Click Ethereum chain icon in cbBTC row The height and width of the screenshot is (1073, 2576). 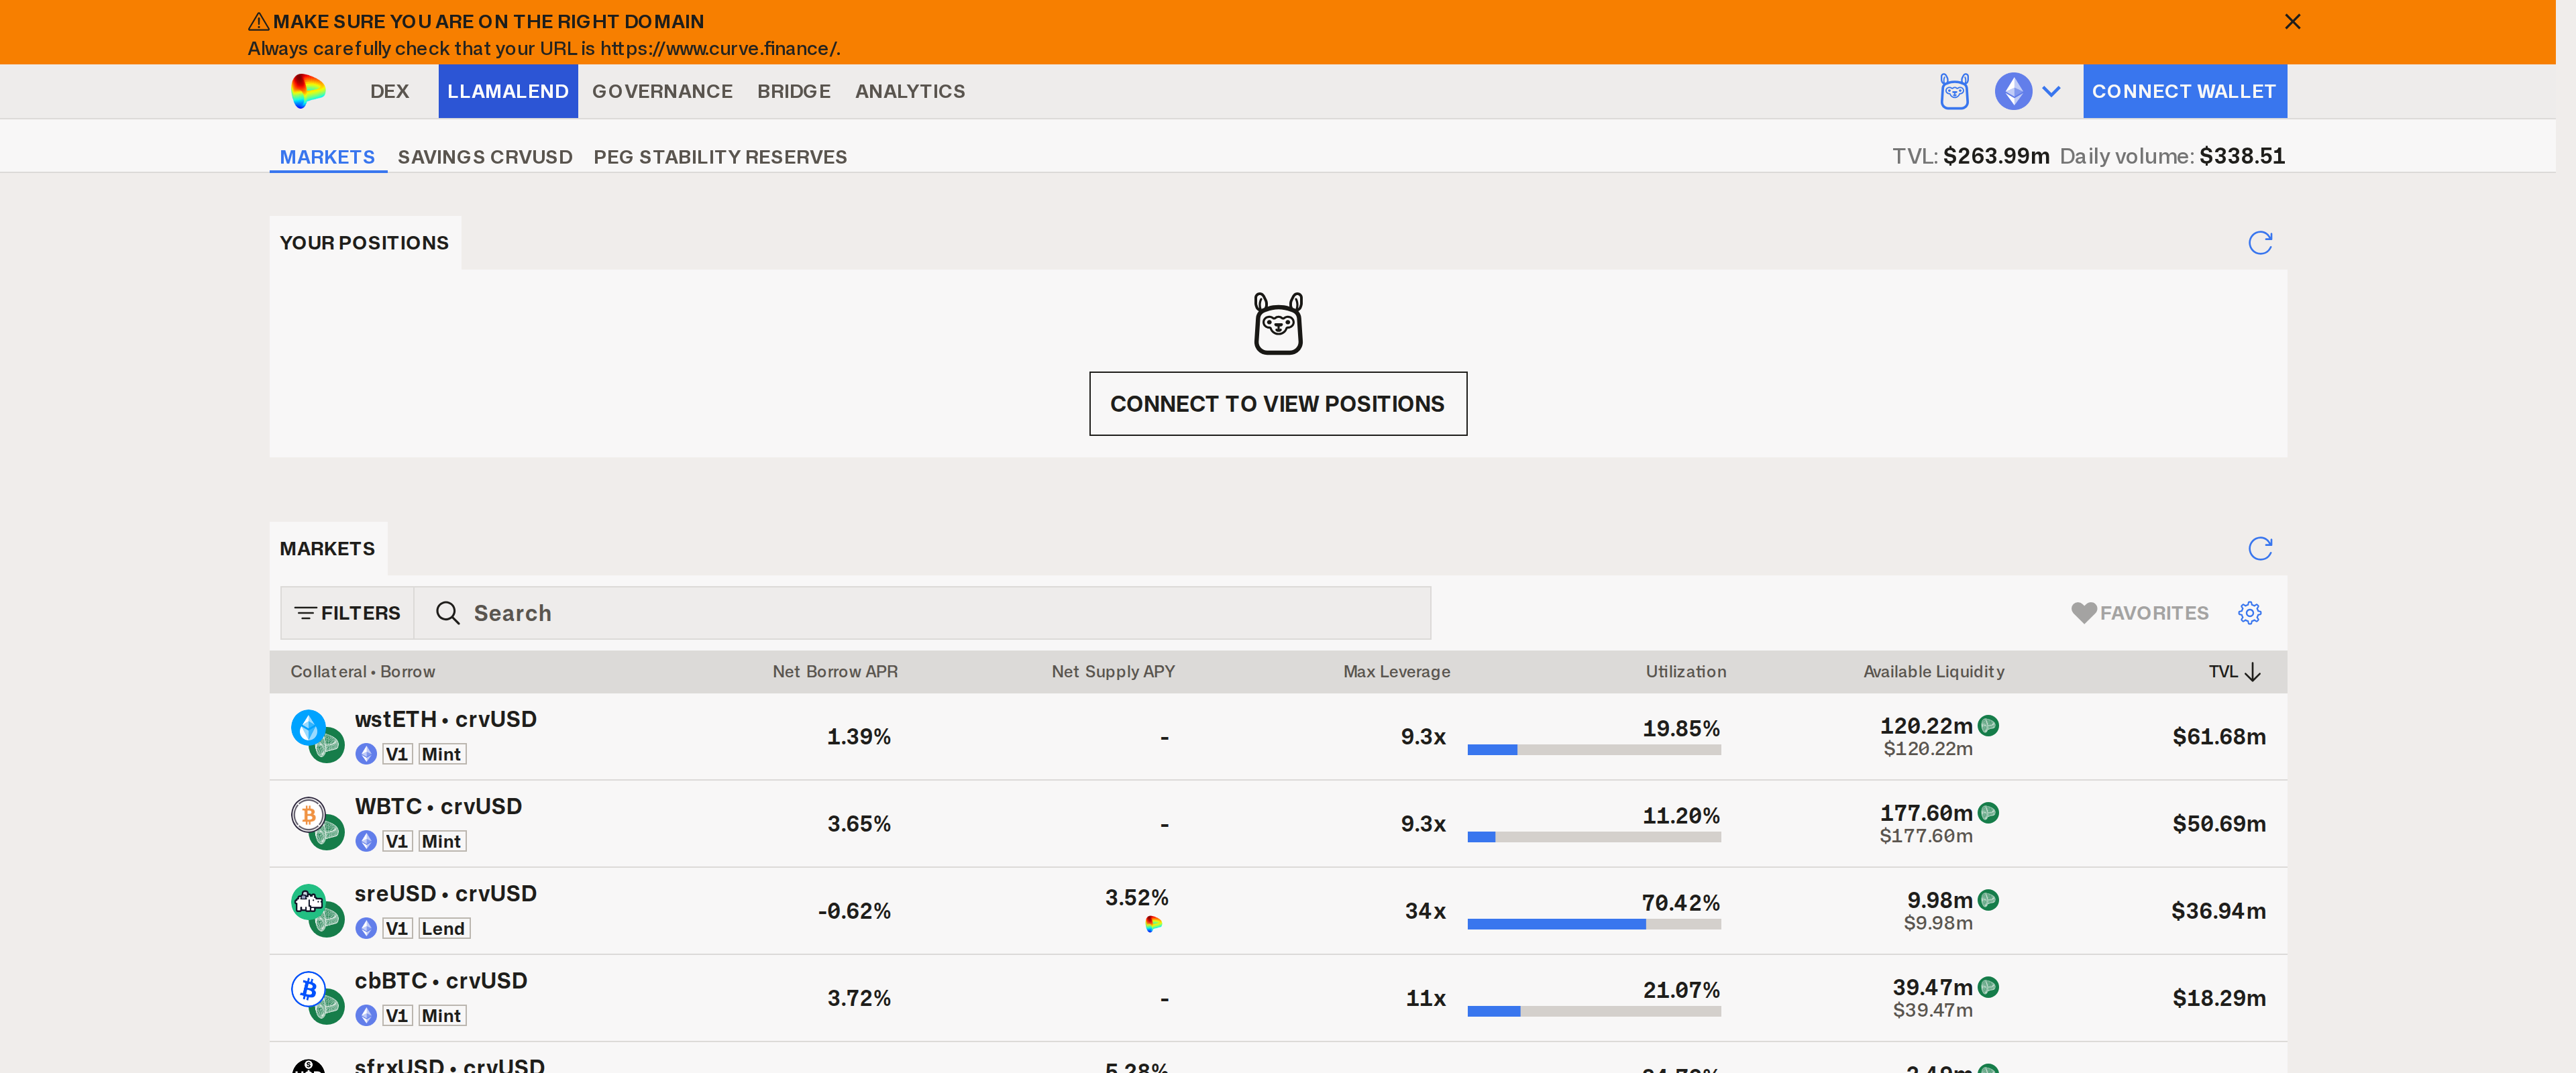click(x=366, y=1015)
